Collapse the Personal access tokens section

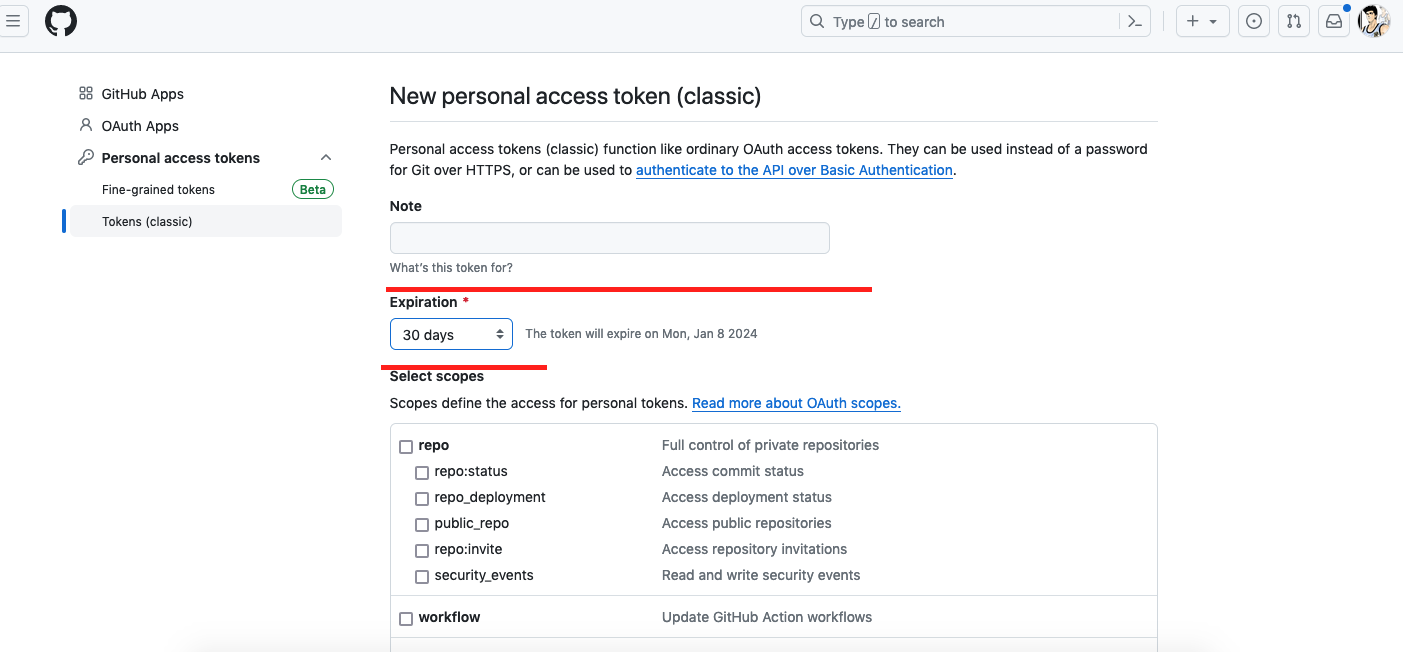pyautogui.click(x=326, y=158)
